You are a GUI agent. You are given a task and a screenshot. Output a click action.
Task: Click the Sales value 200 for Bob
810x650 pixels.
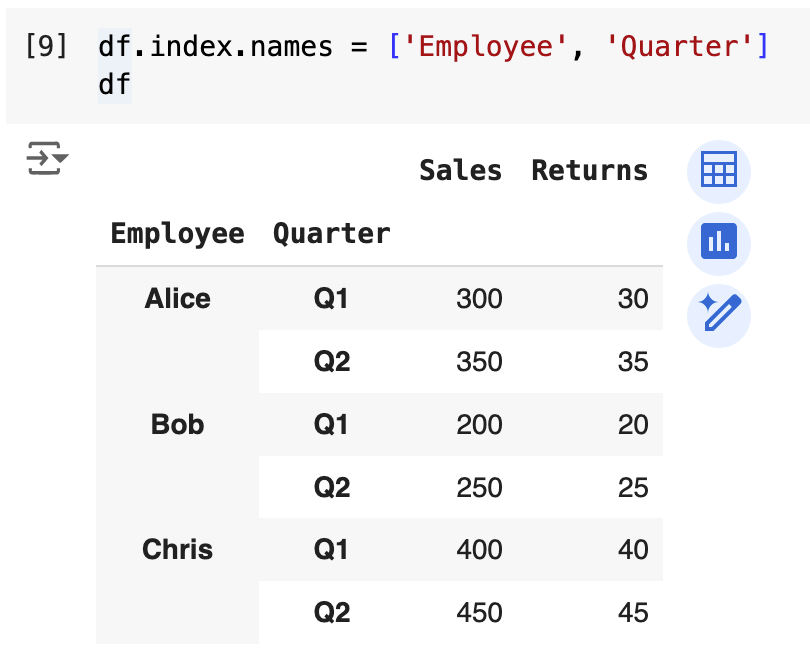click(x=479, y=424)
